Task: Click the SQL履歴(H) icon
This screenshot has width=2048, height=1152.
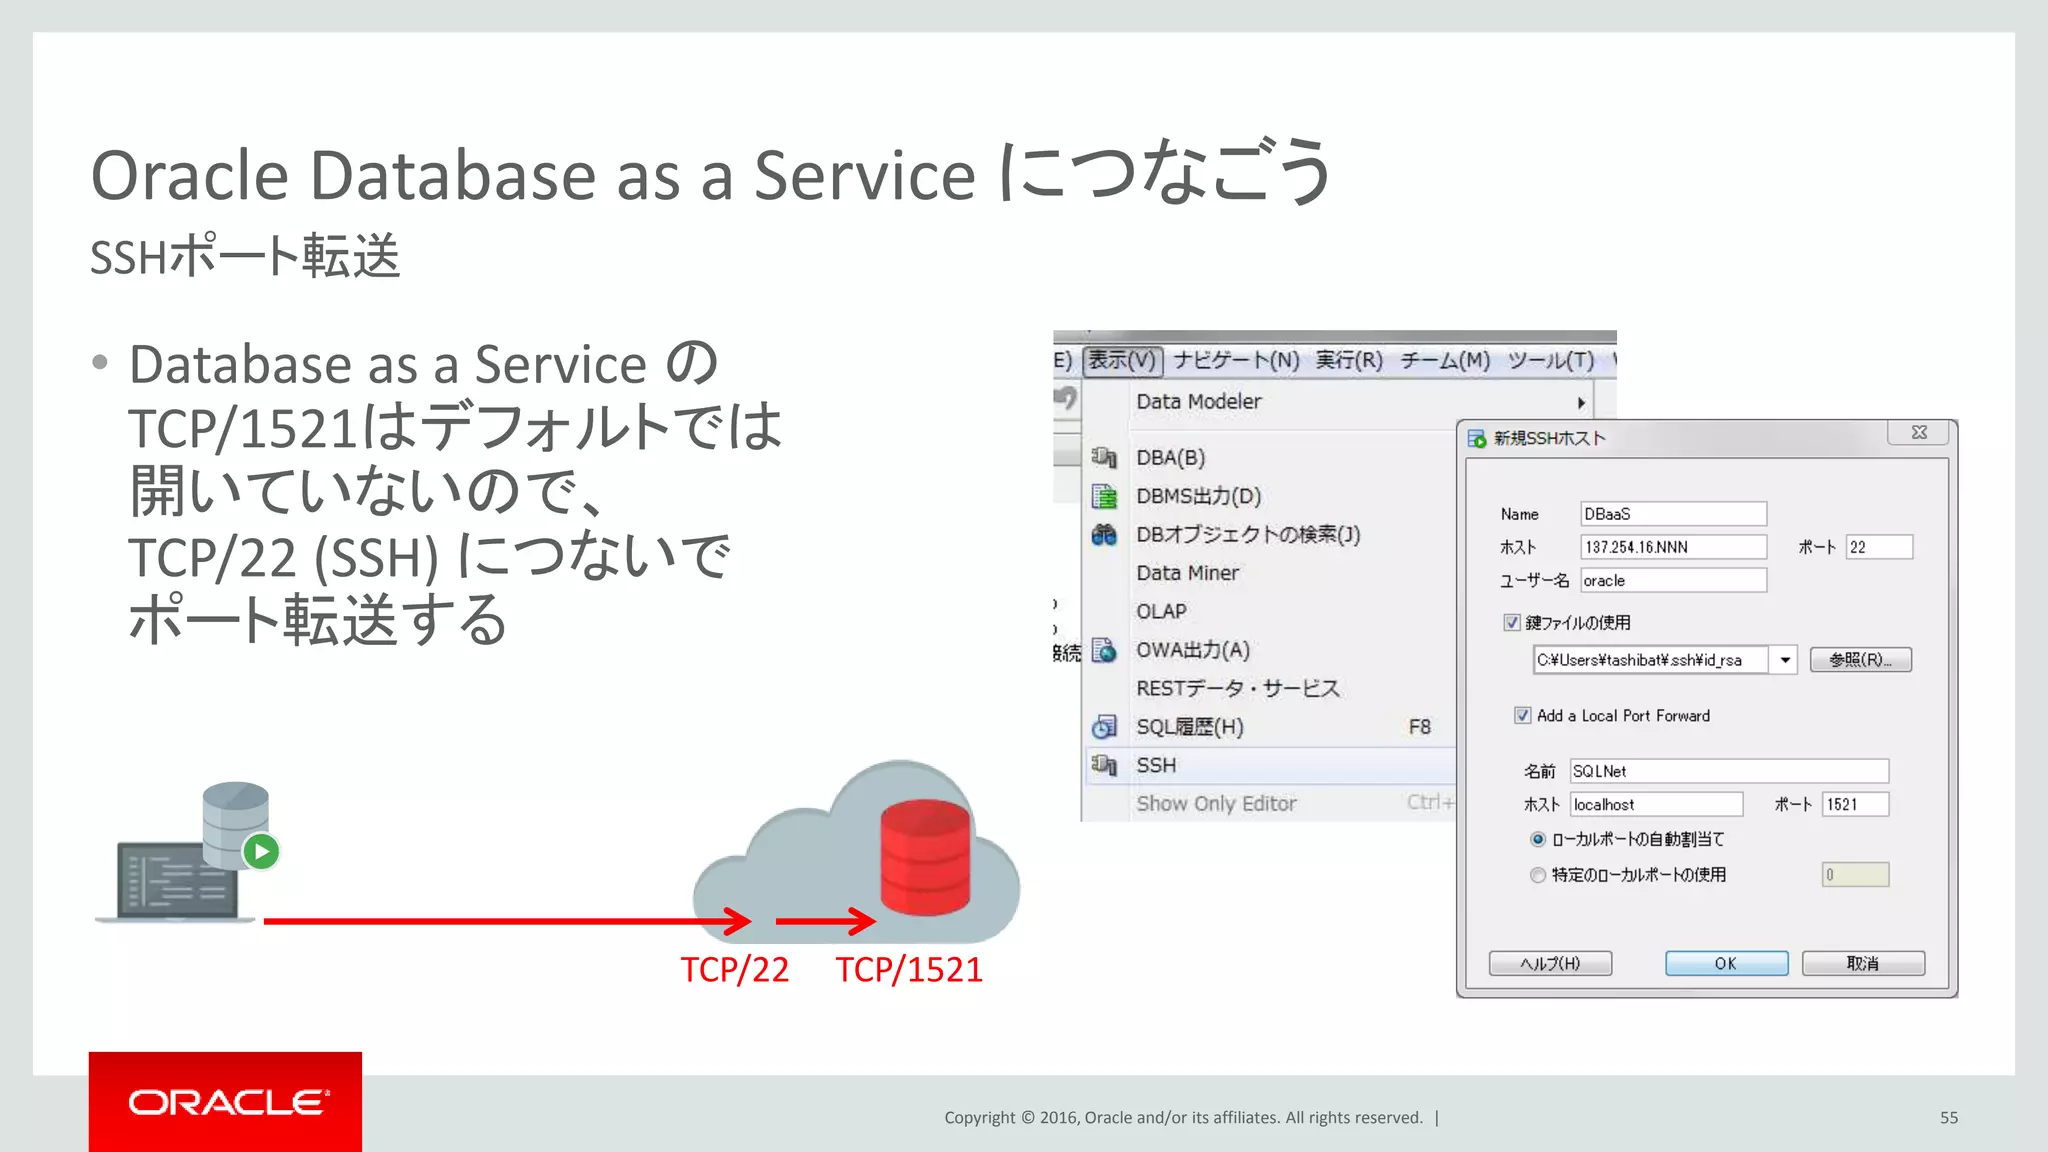Action: click(x=1104, y=727)
